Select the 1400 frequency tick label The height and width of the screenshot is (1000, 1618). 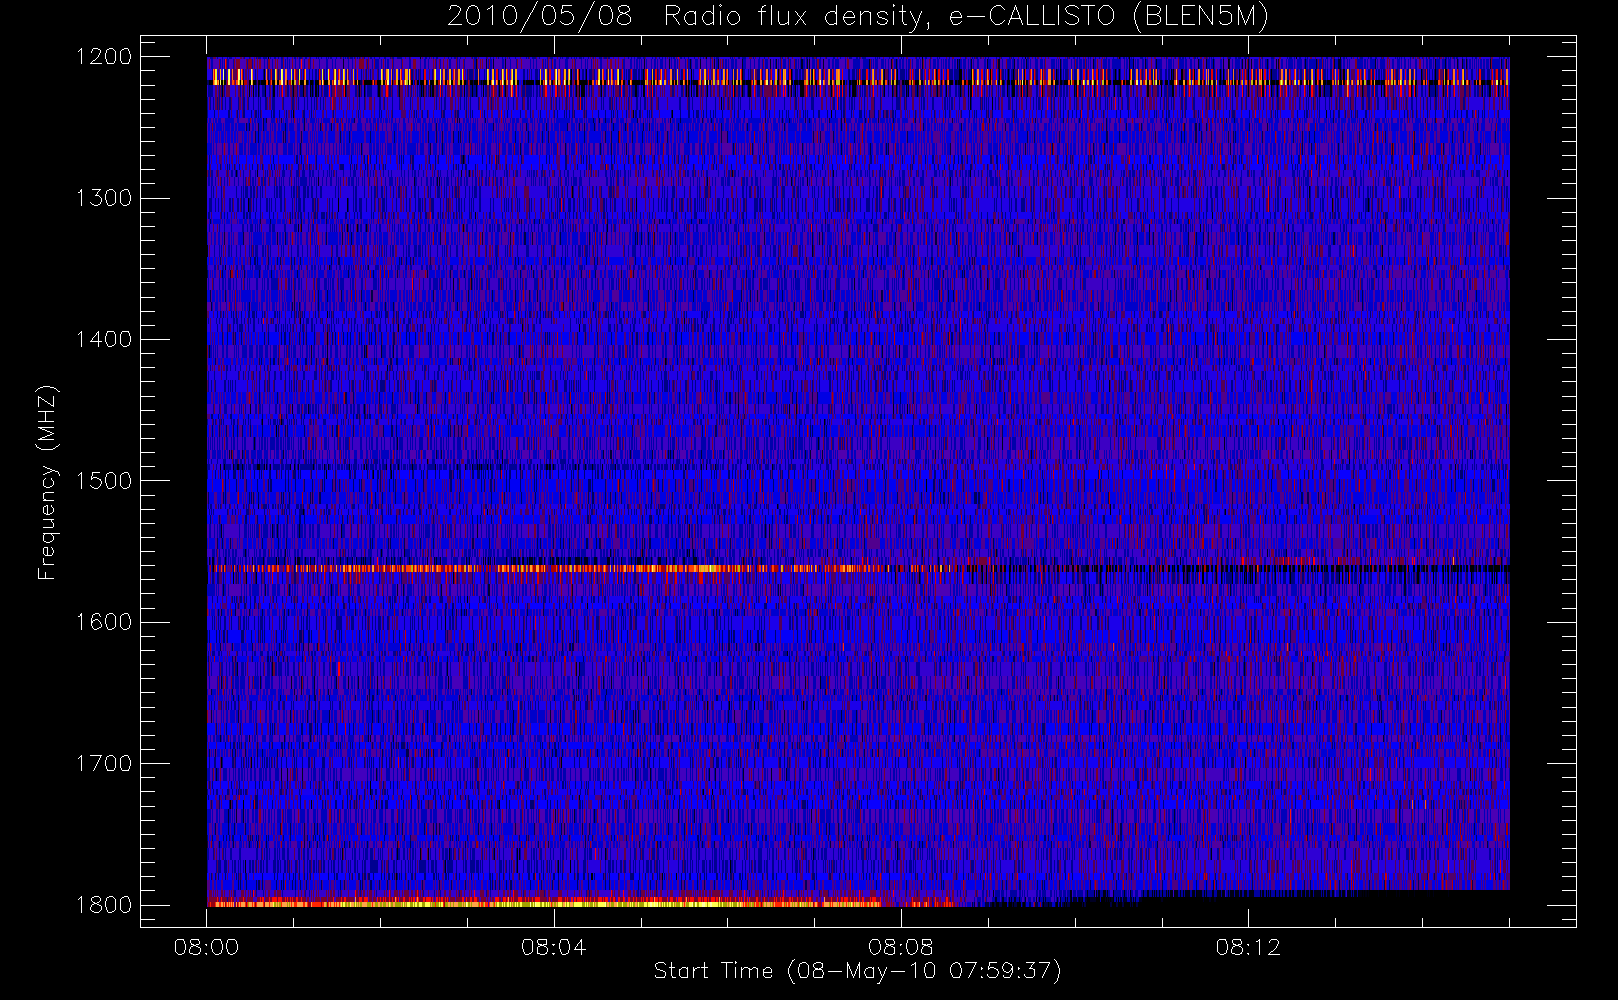(x=104, y=340)
